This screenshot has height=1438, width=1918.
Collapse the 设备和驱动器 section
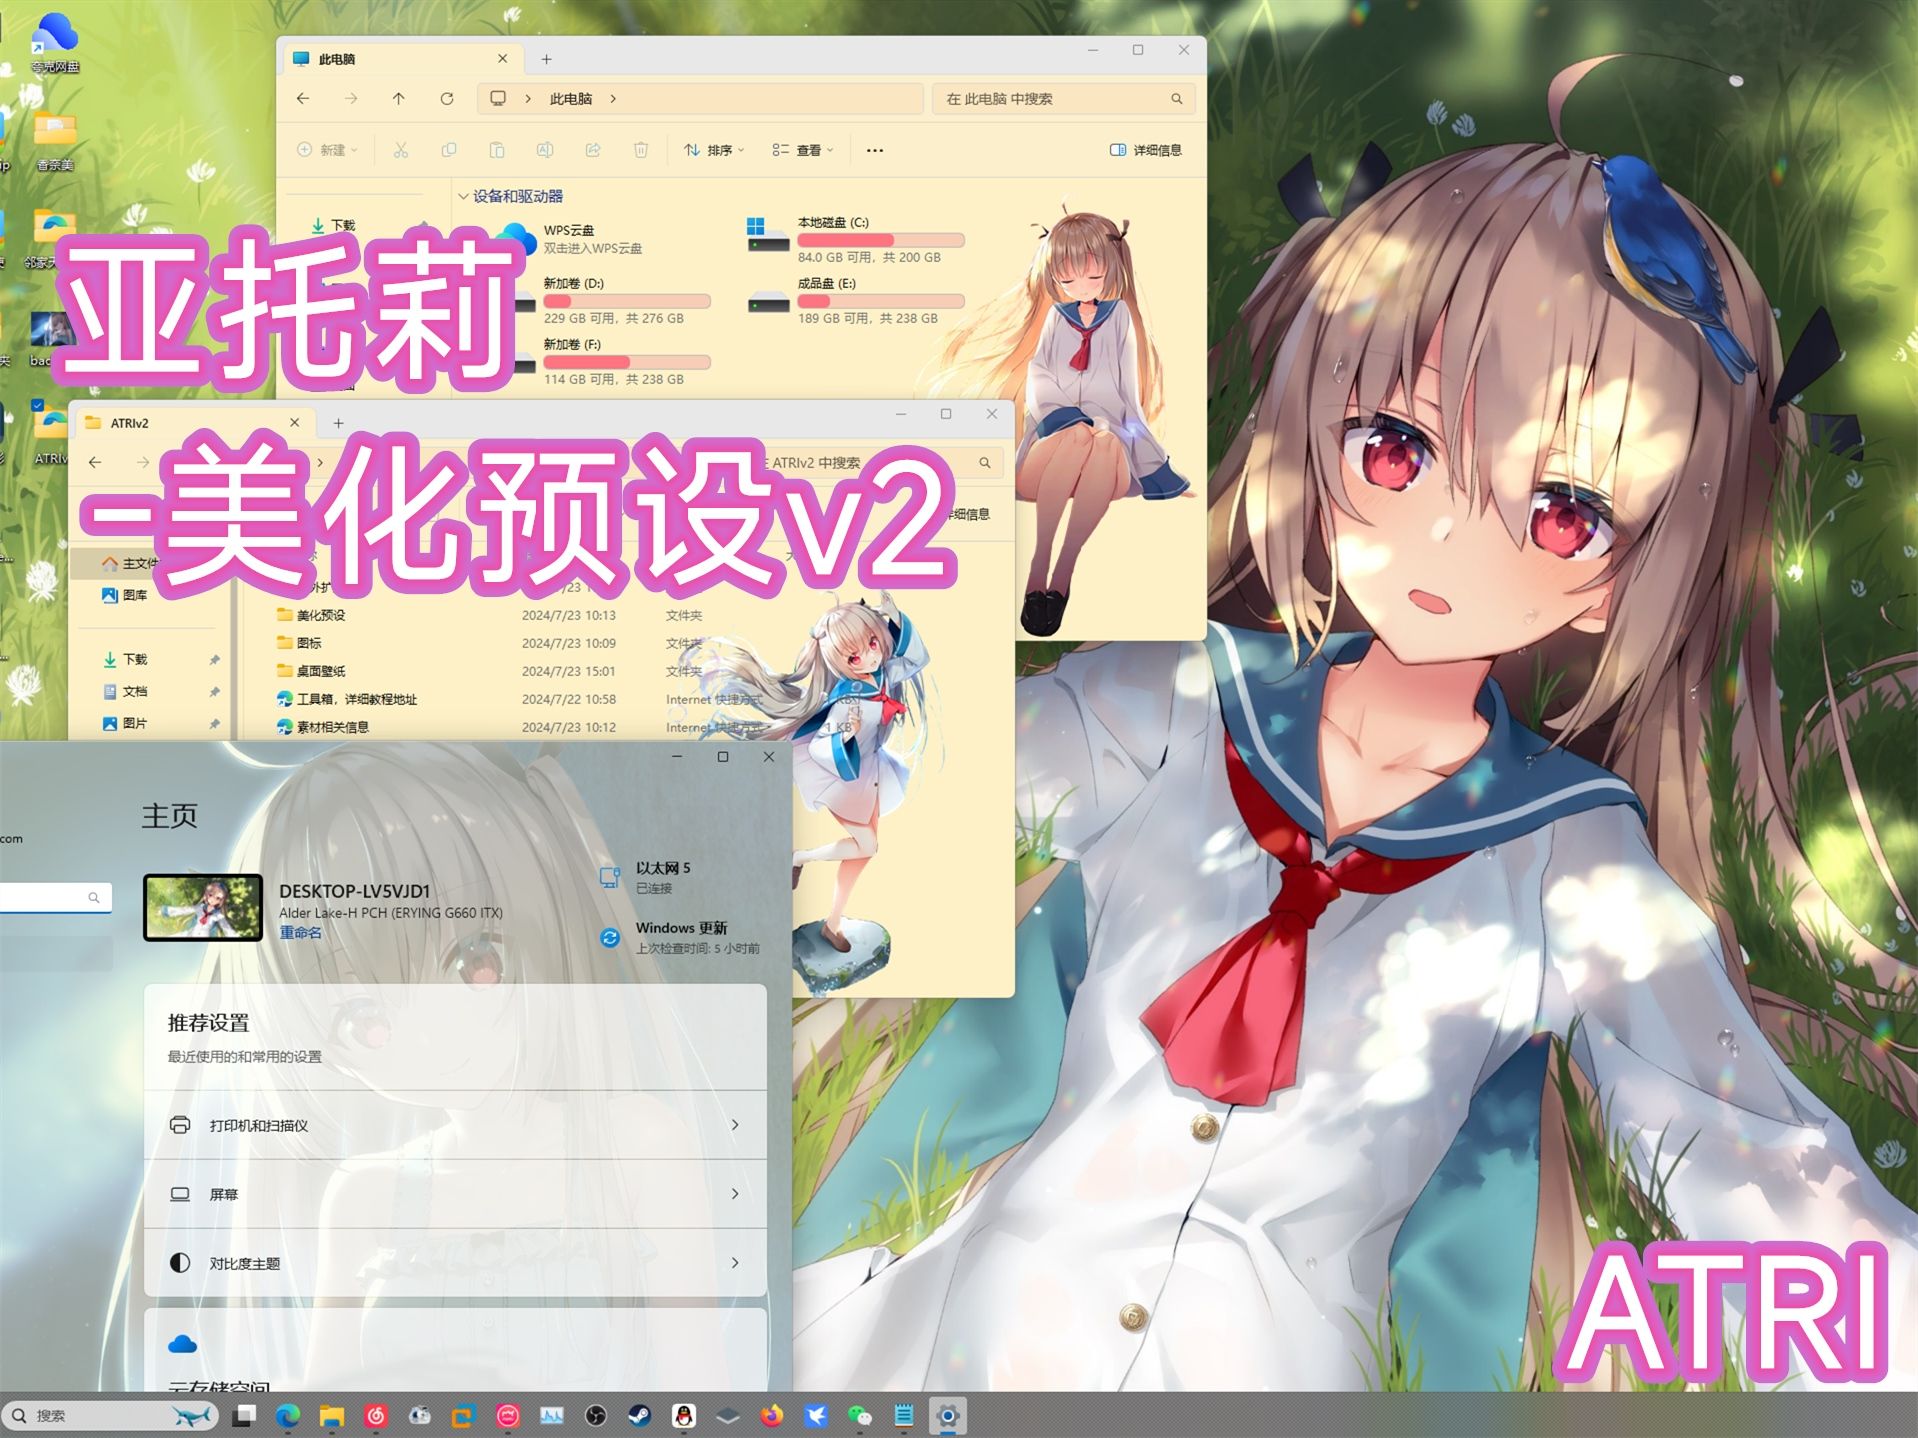click(464, 196)
